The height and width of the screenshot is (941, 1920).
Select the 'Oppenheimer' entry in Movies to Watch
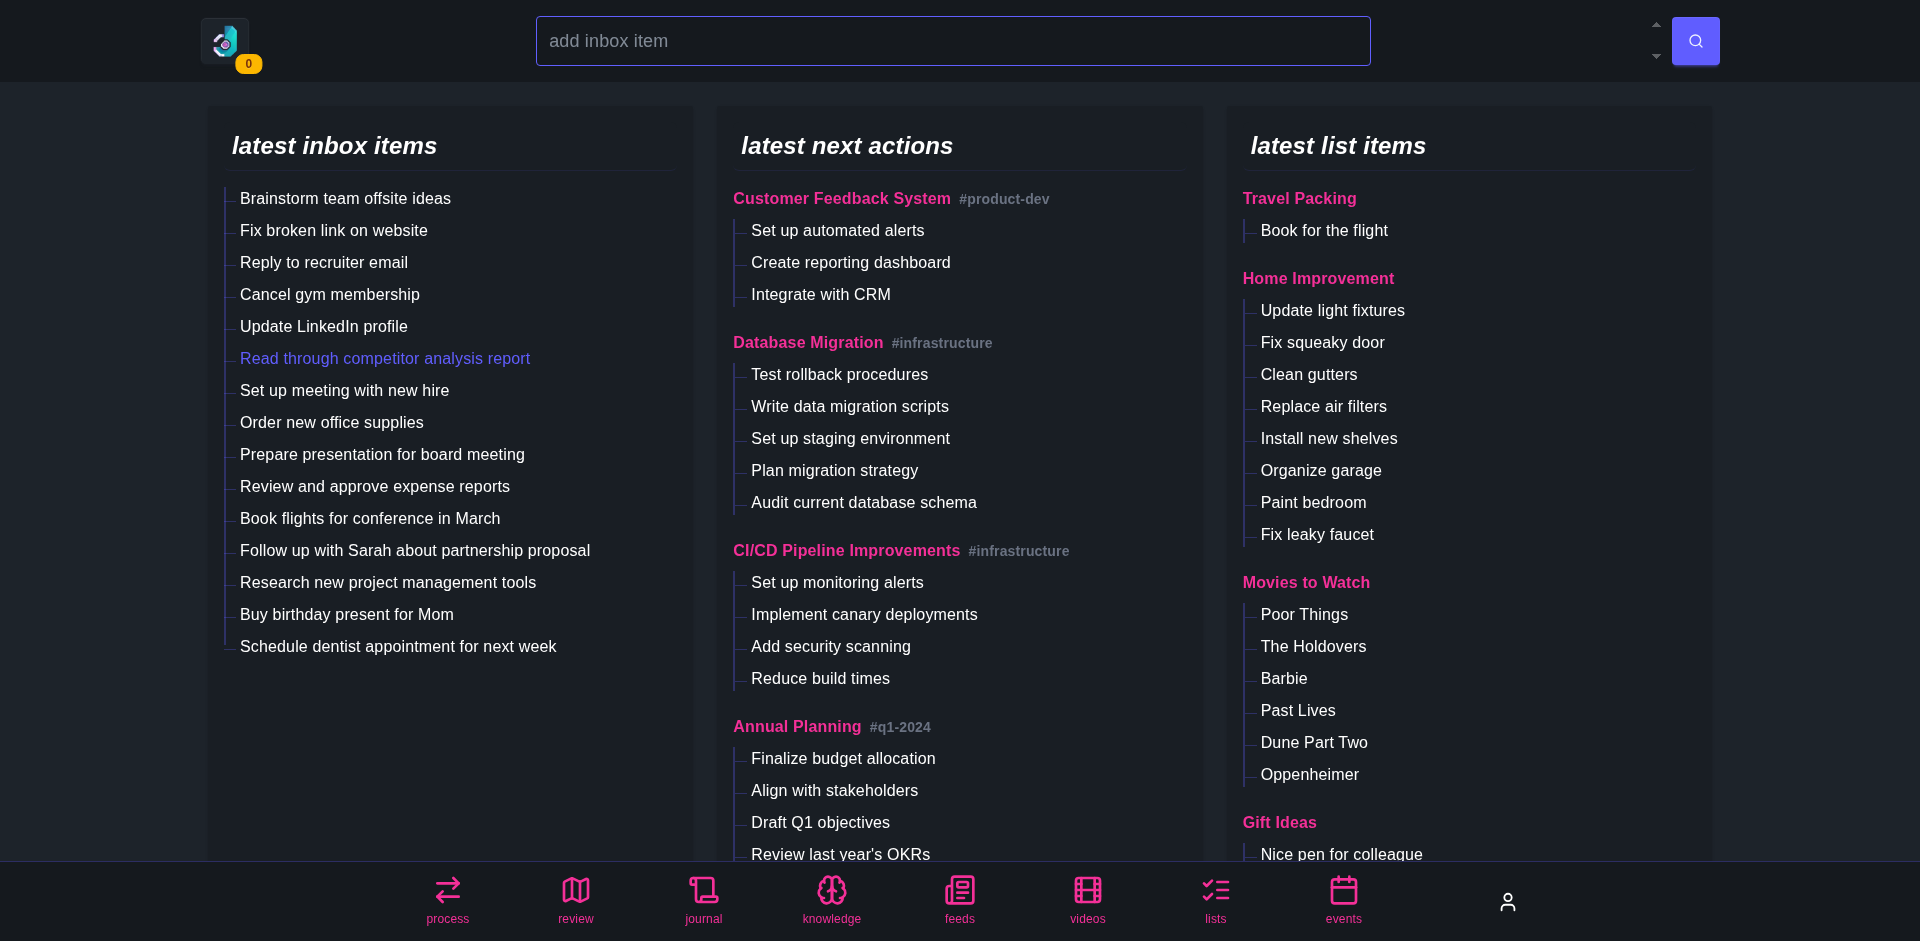[x=1309, y=774]
